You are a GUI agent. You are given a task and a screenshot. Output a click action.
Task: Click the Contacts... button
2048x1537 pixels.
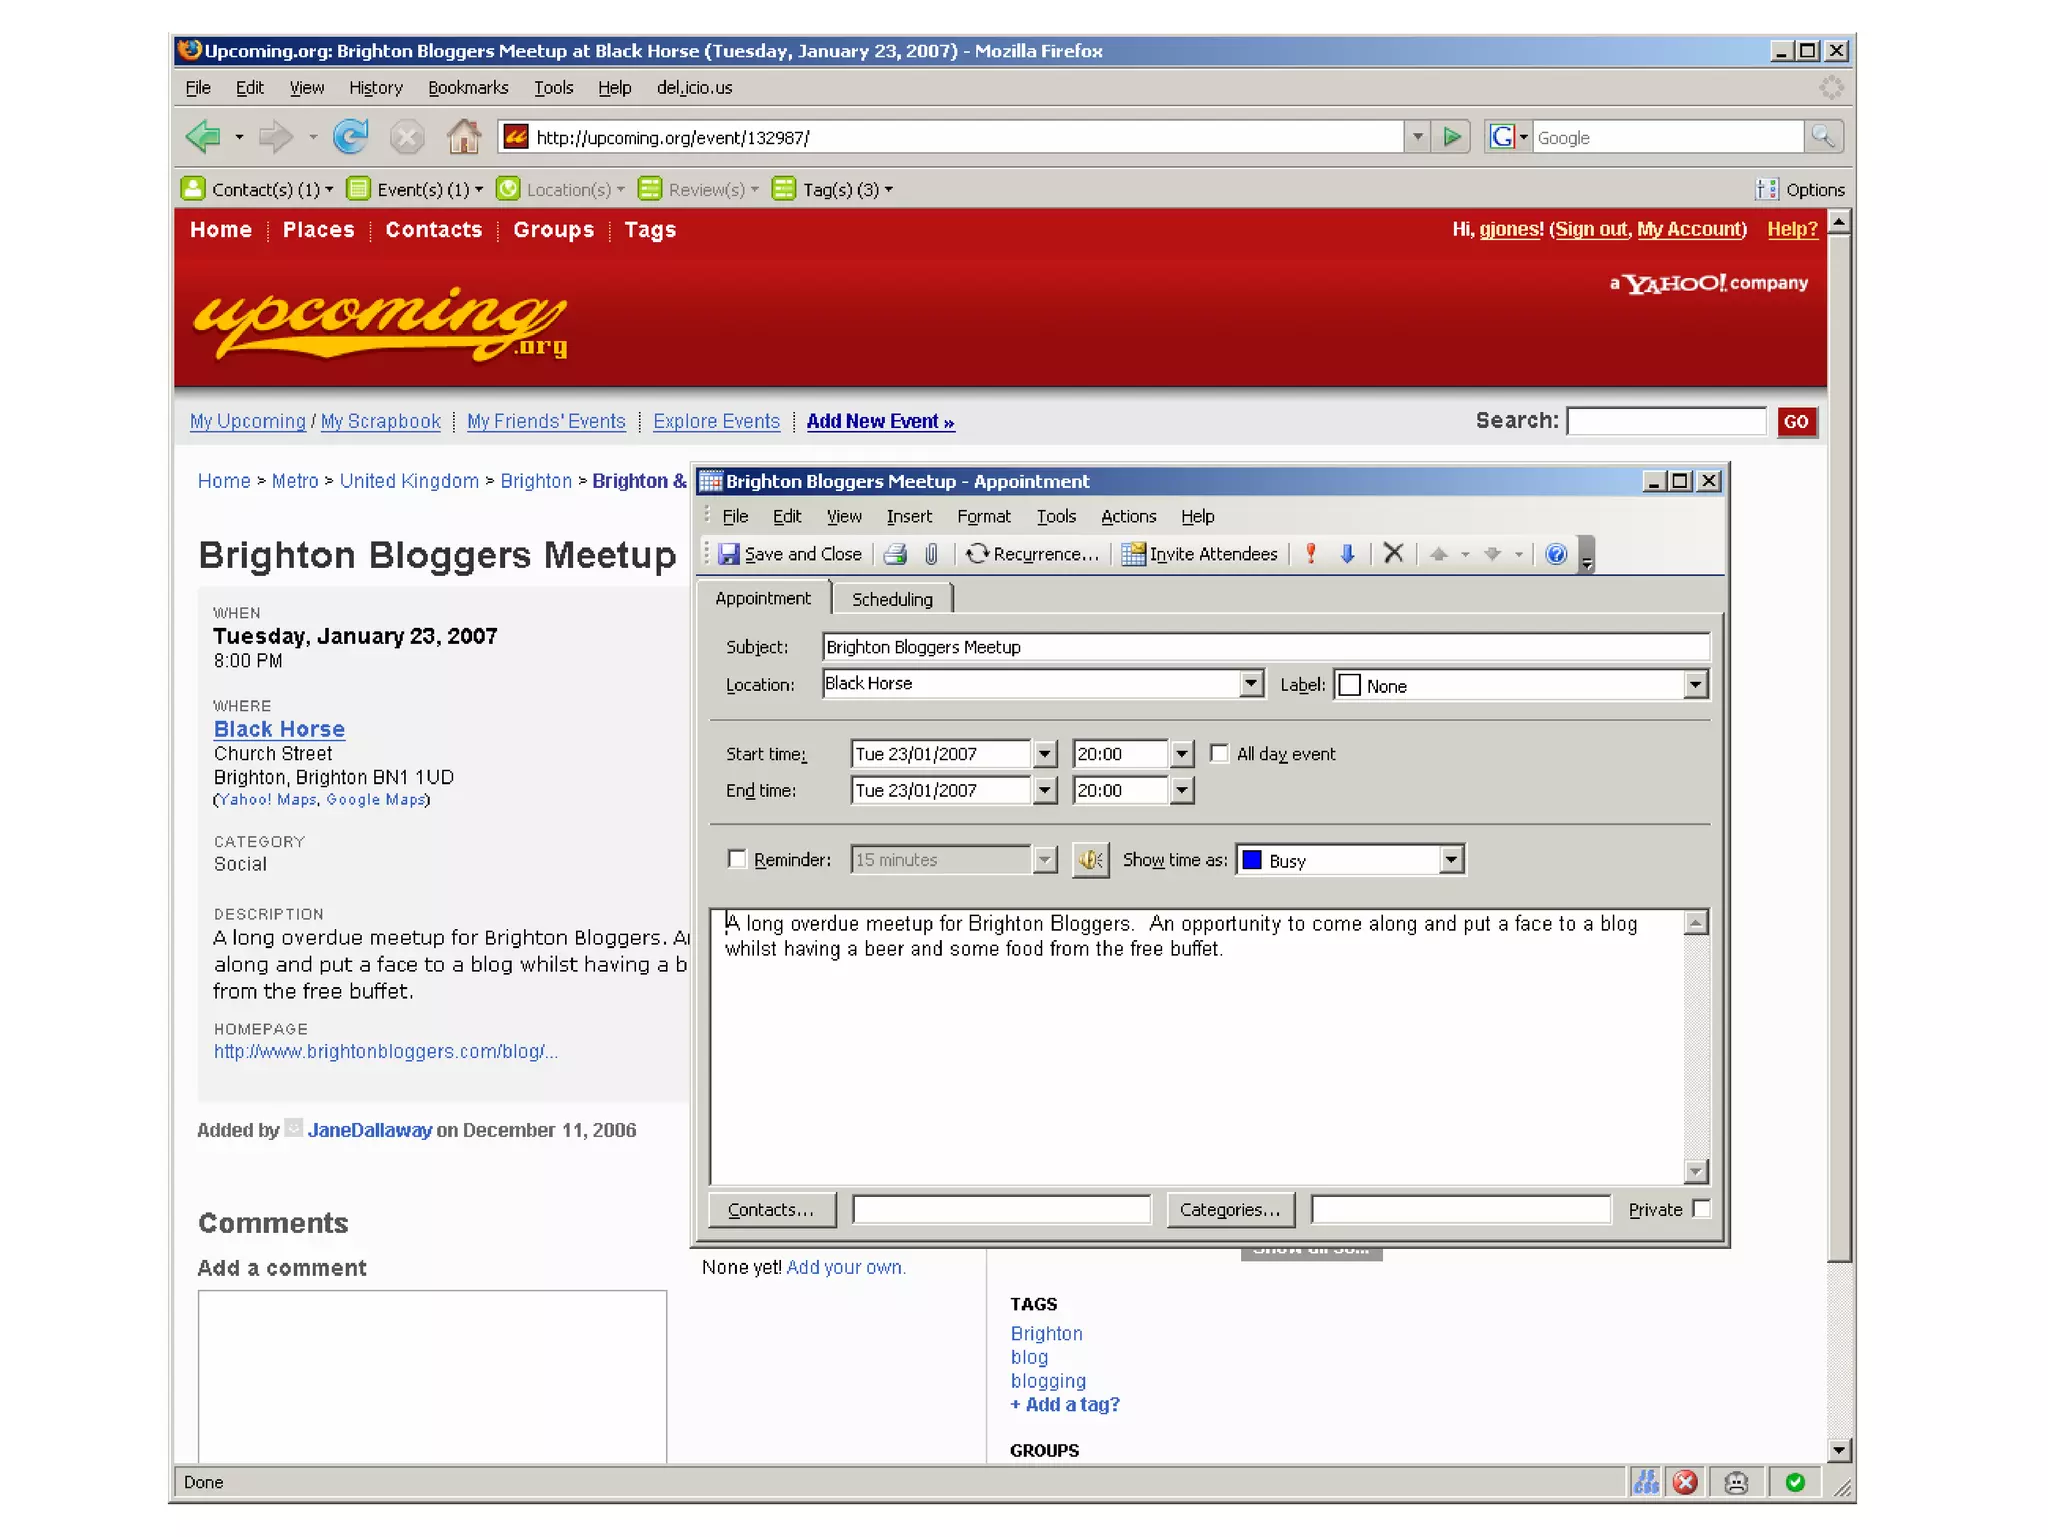(771, 1209)
